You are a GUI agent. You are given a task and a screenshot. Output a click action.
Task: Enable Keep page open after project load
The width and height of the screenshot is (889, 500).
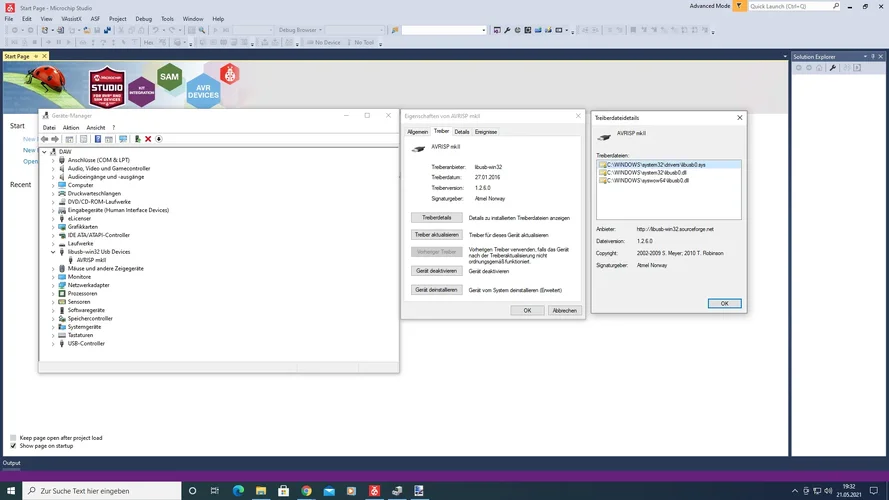[x=13, y=438]
